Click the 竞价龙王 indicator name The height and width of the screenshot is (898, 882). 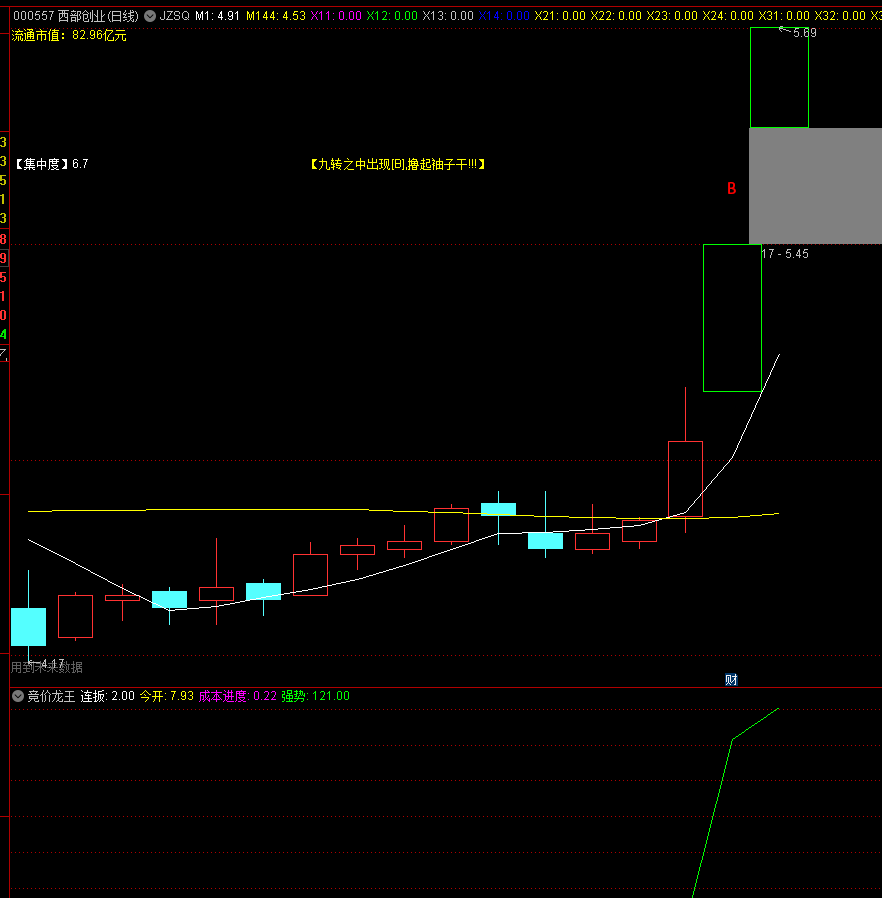(52, 696)
